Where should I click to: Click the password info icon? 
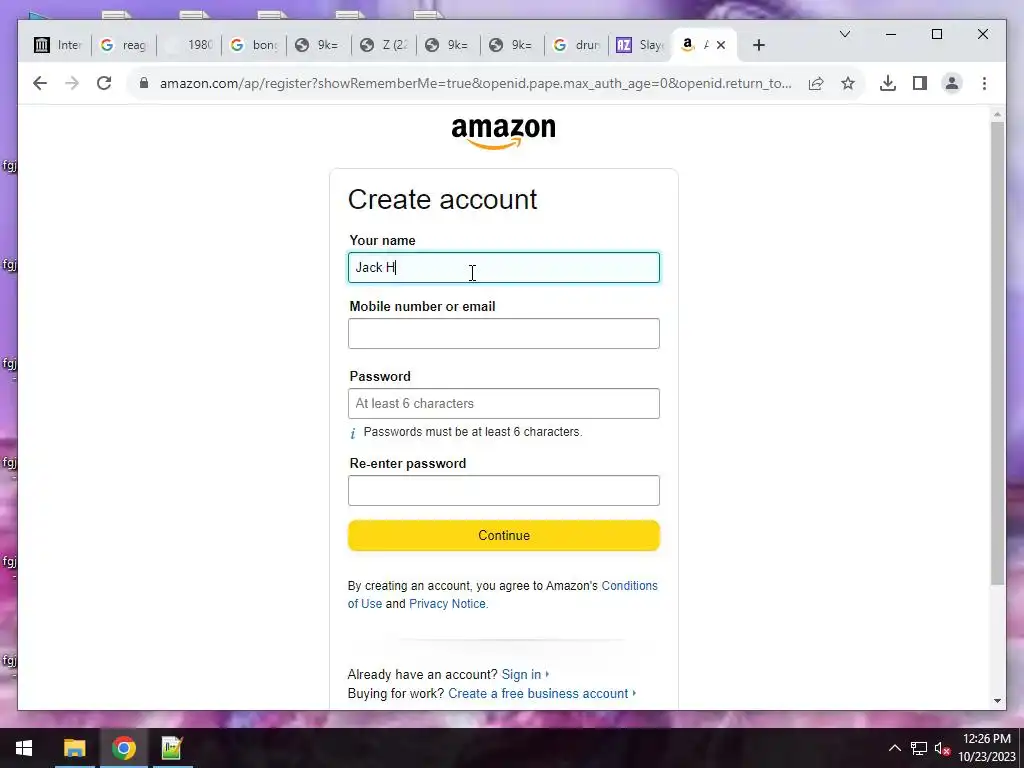coord(353,433)
